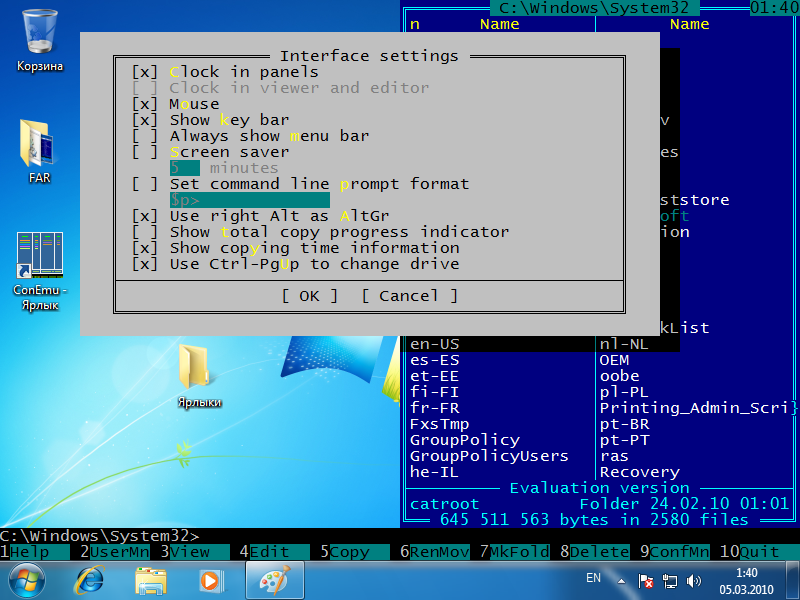Toggle the Clock in panels checkbox

pyautogui.click(x=145, y=72)
